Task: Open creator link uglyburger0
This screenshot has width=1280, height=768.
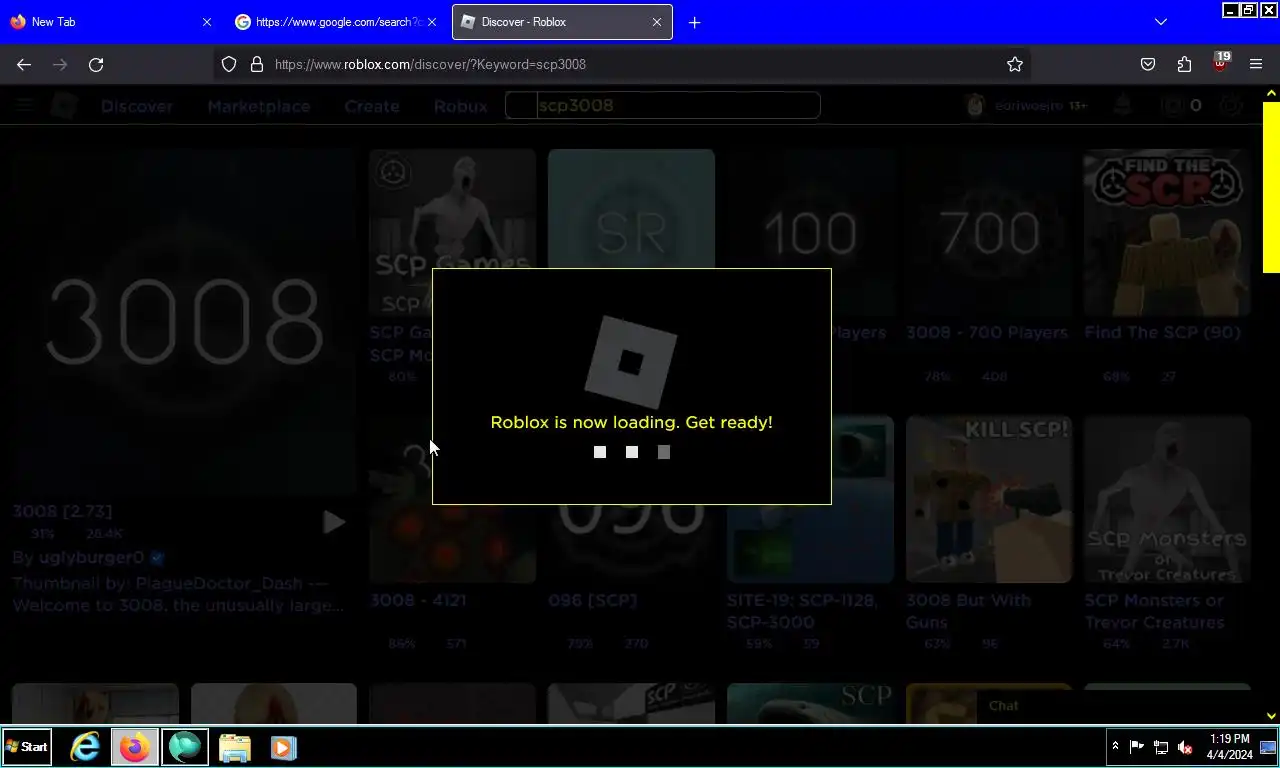Action: [92, 557]
